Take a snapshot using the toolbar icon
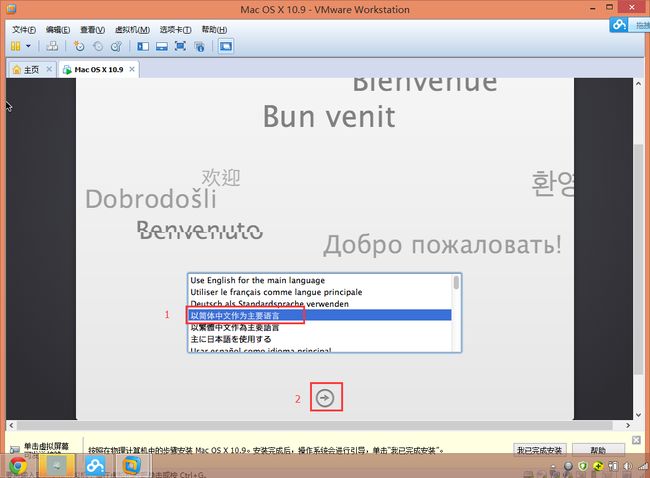This screenshot has height=478, width=650. tap(78, 46)
